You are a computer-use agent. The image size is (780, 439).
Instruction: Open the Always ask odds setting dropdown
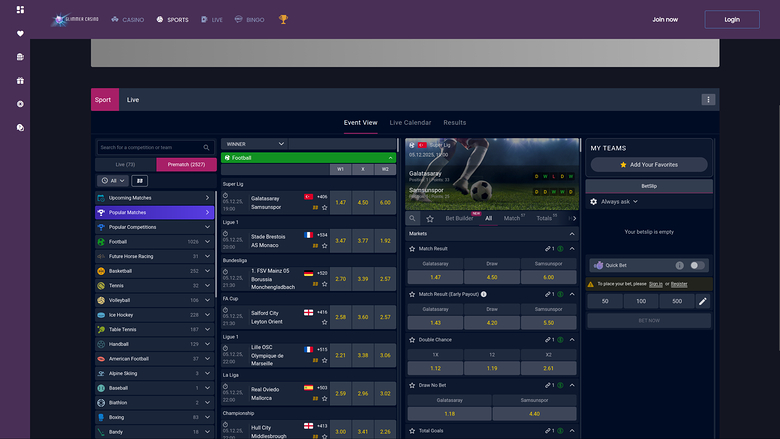619,202
